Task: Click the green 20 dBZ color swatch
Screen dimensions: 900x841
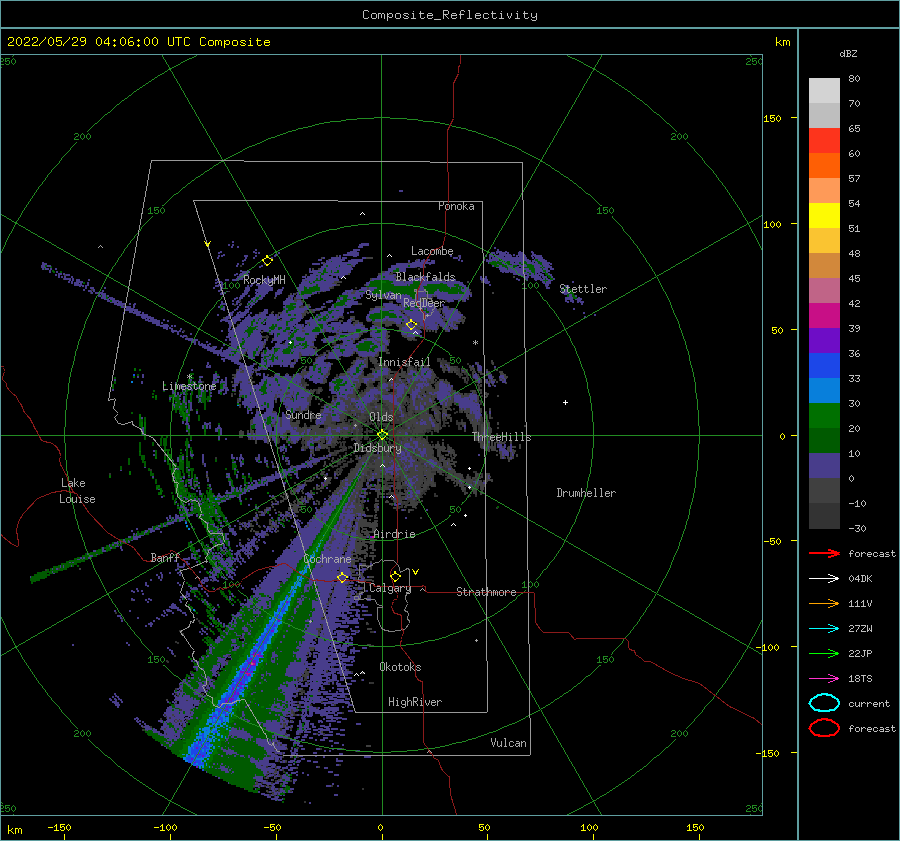Action: (x=824, y=416)
